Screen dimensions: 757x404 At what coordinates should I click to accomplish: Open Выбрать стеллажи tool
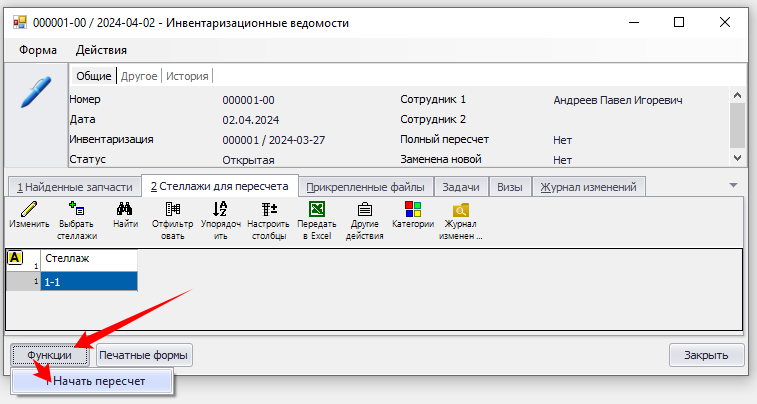point(77,209)
